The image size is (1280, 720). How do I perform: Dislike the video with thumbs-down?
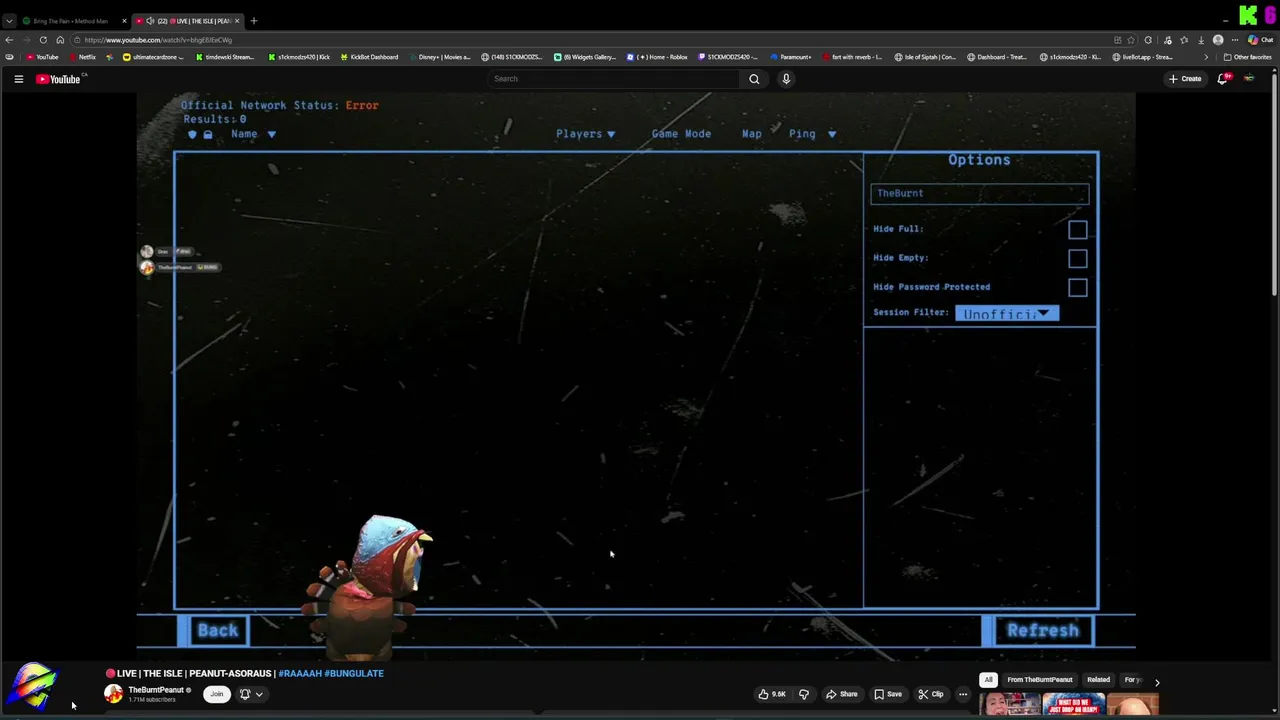point(803,694)
